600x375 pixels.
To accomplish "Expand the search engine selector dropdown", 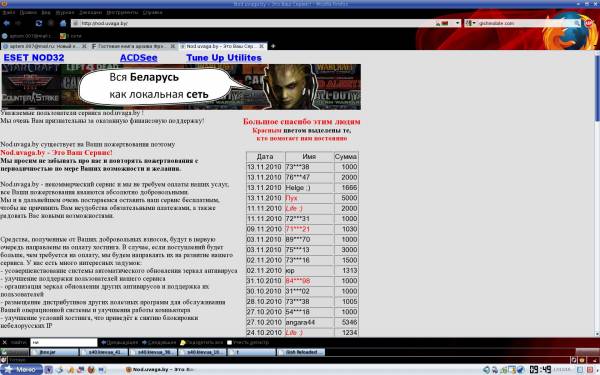I will 471,23.
